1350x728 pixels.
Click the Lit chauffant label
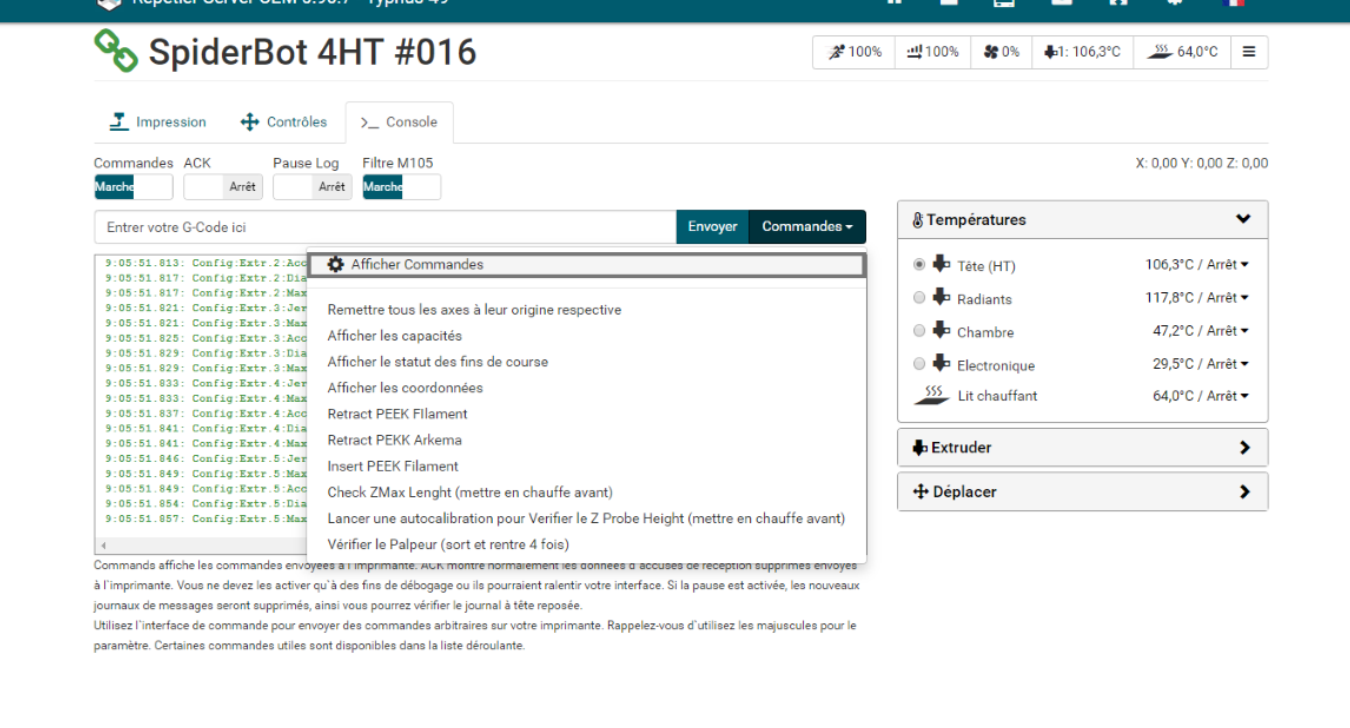[x=997, y=396]
